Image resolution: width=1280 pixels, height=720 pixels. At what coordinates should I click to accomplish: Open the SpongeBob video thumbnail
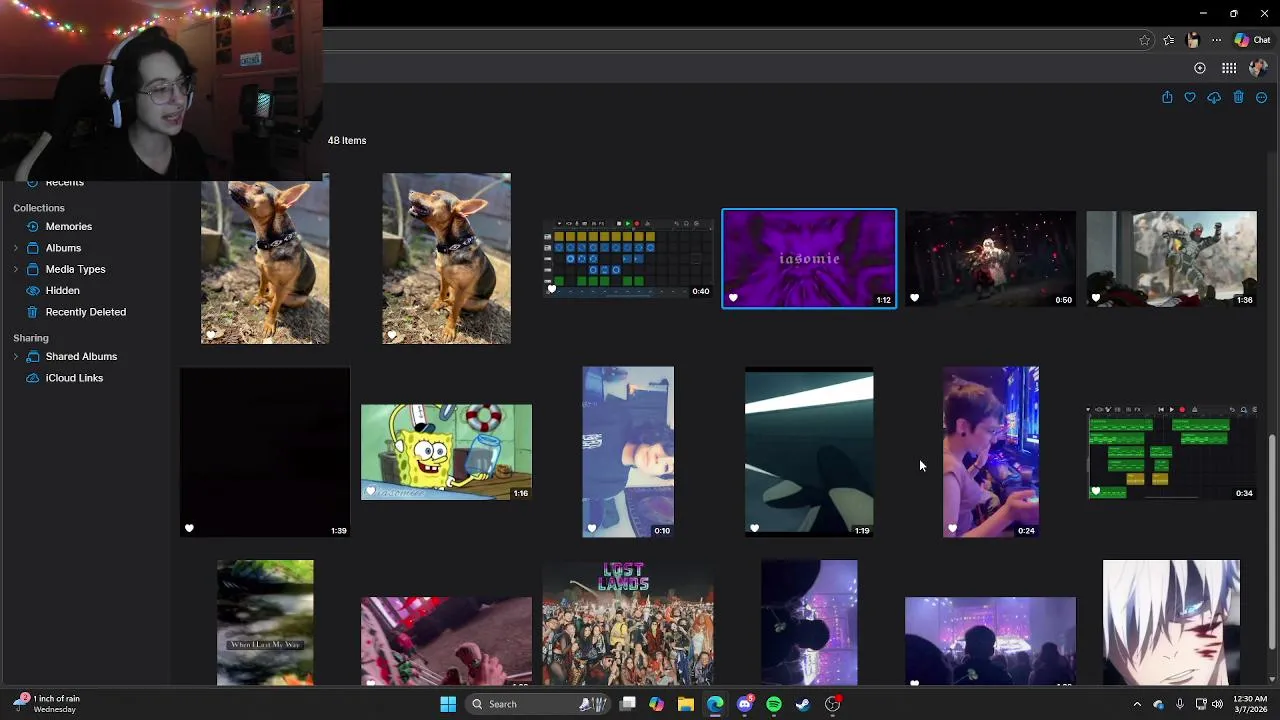point(446,452)
